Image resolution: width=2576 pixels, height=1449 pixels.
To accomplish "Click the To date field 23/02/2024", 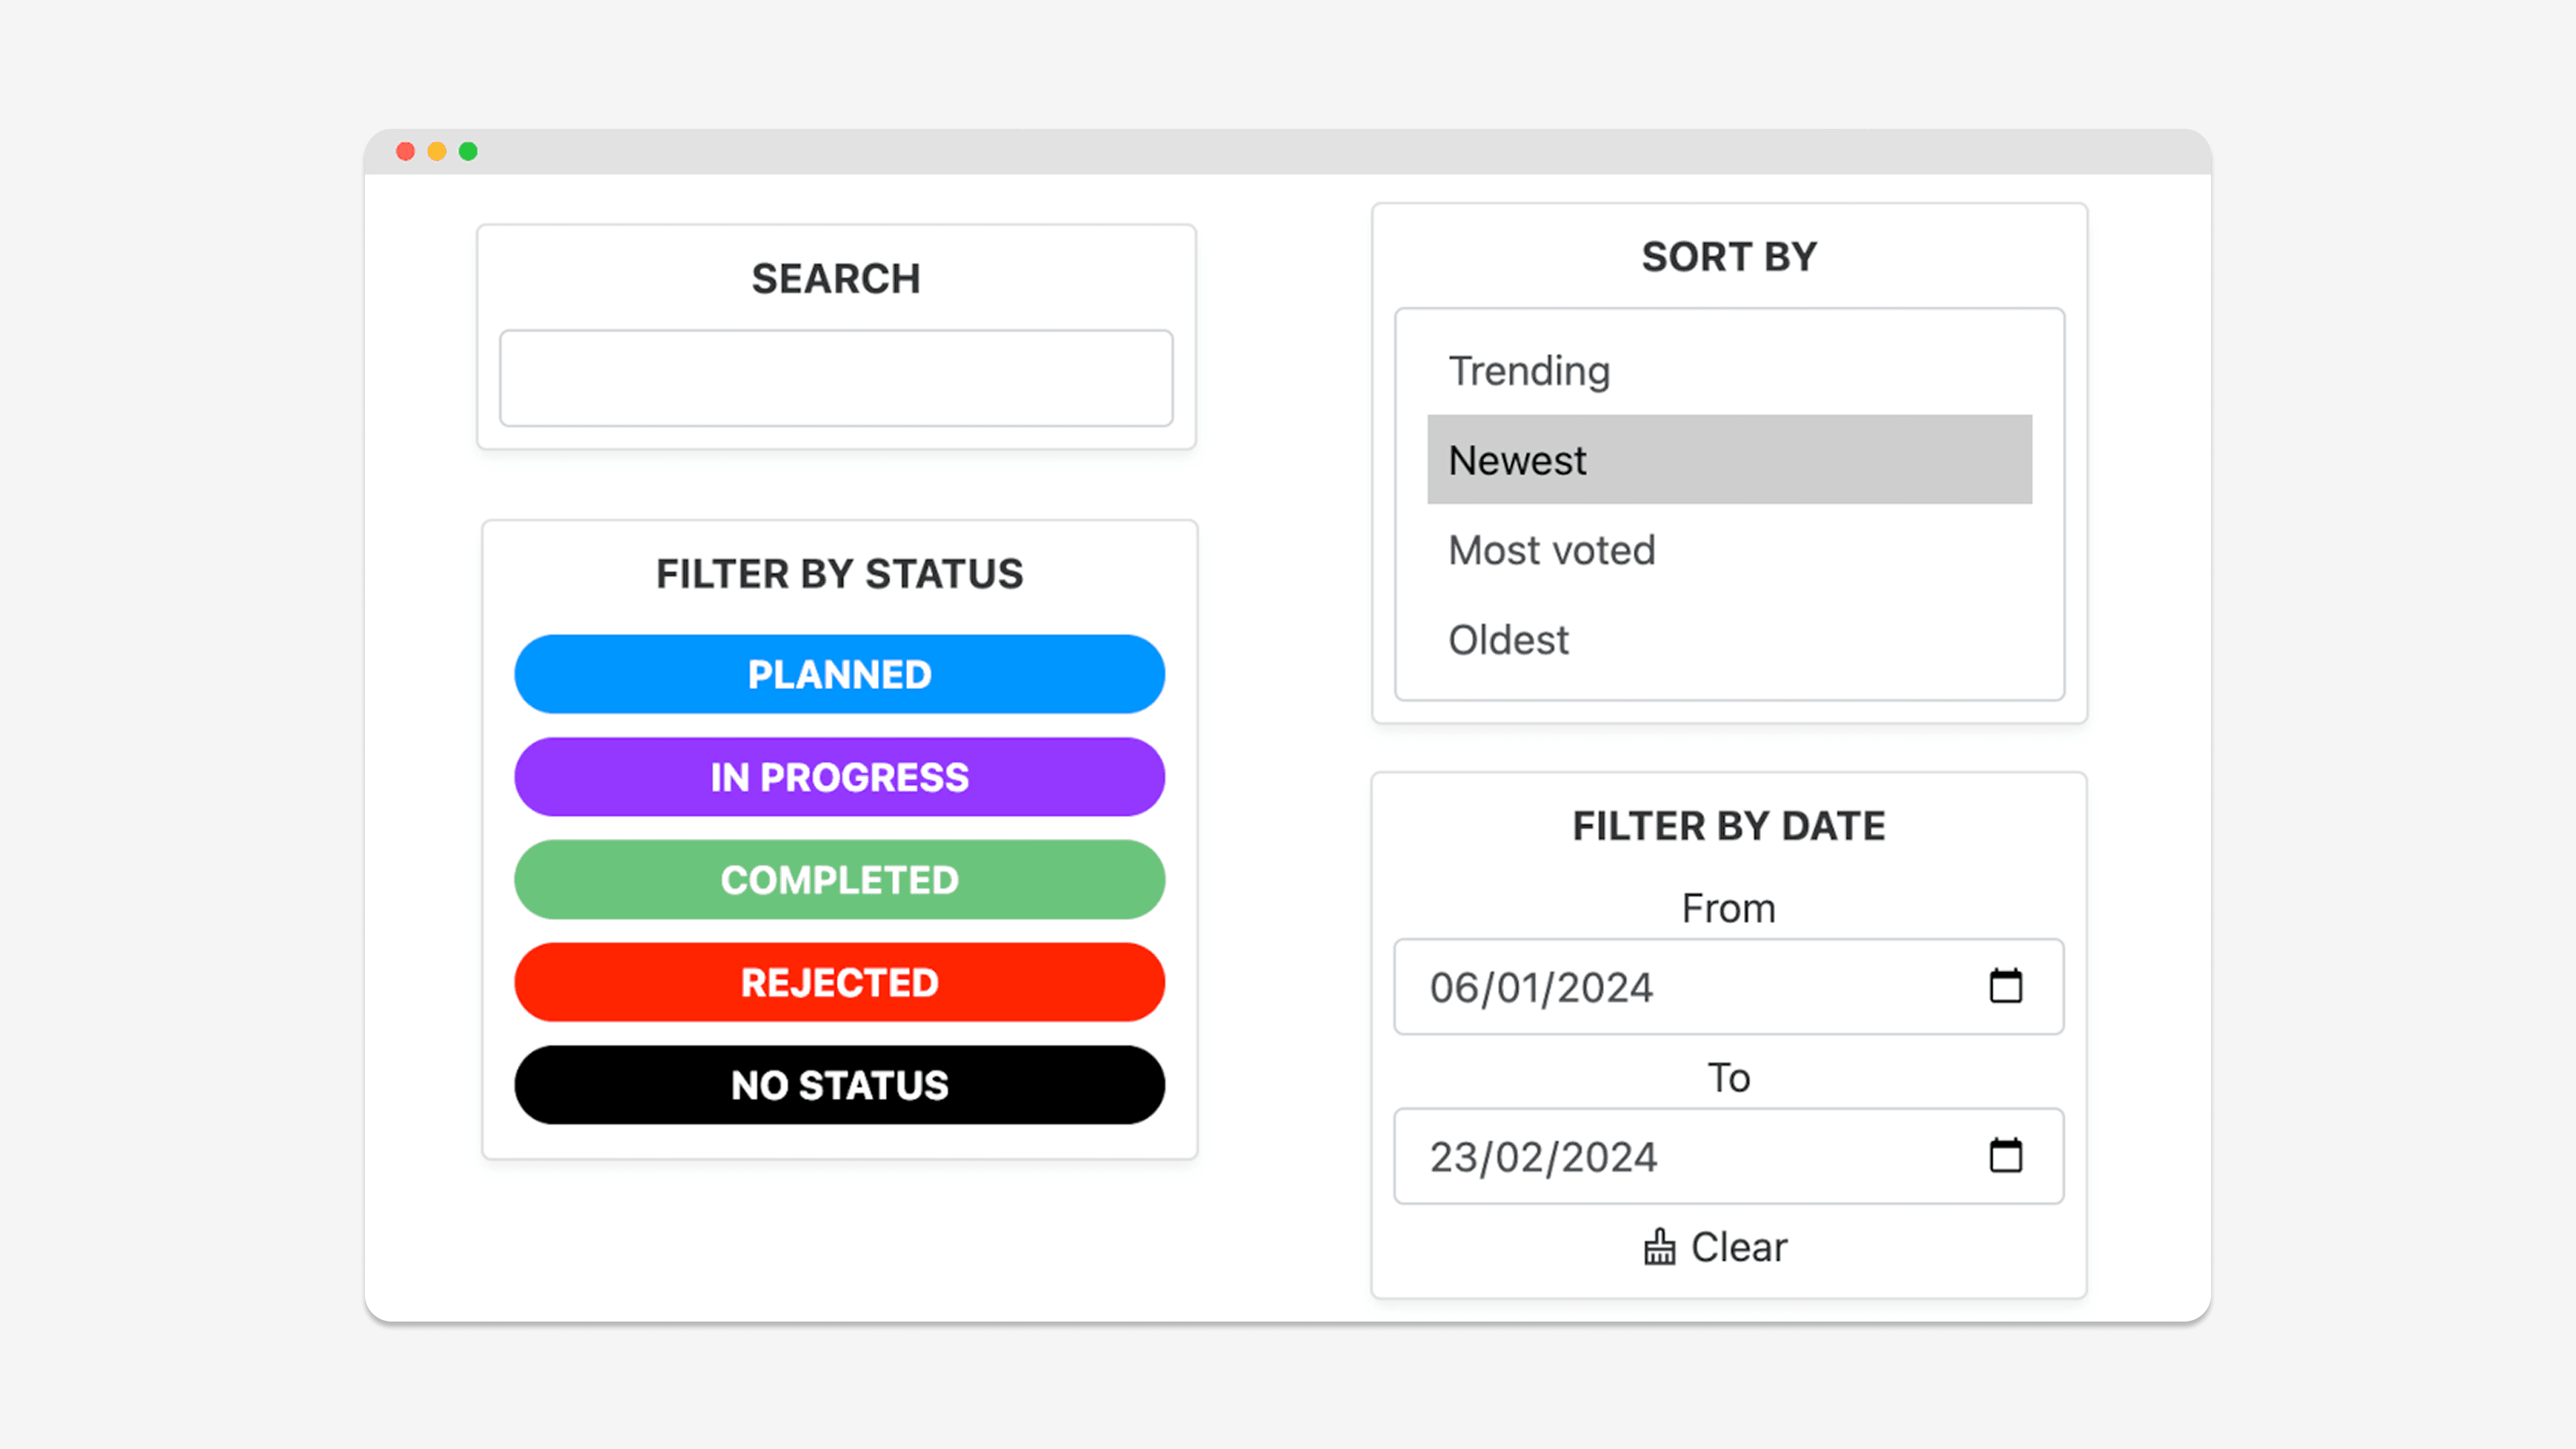I will 1729,1156.
